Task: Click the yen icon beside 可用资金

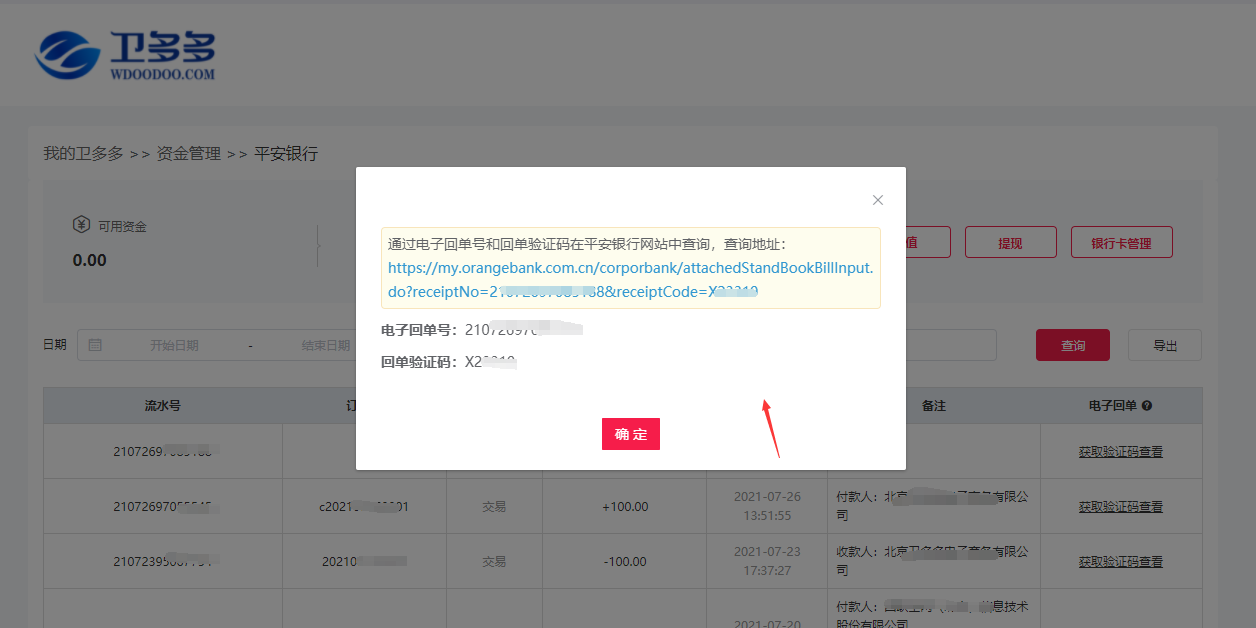Action: (82, 226)
